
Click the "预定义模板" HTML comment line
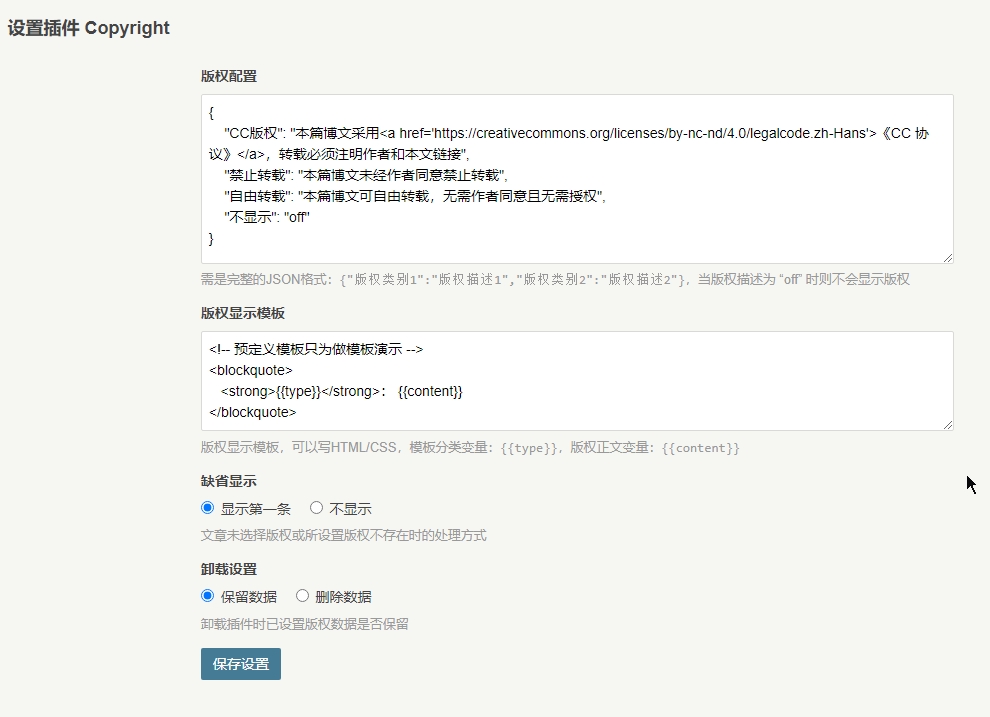click(x=316, y=349)
